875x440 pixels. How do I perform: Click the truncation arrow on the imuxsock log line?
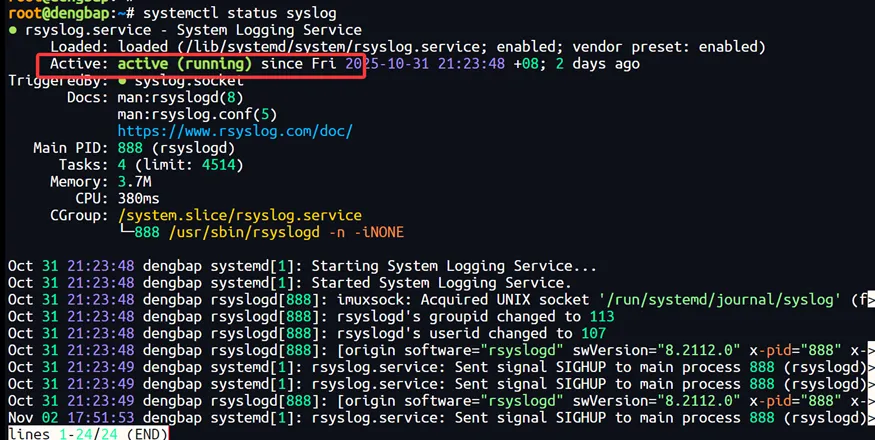pyautogui.click(x=868, y=299)
